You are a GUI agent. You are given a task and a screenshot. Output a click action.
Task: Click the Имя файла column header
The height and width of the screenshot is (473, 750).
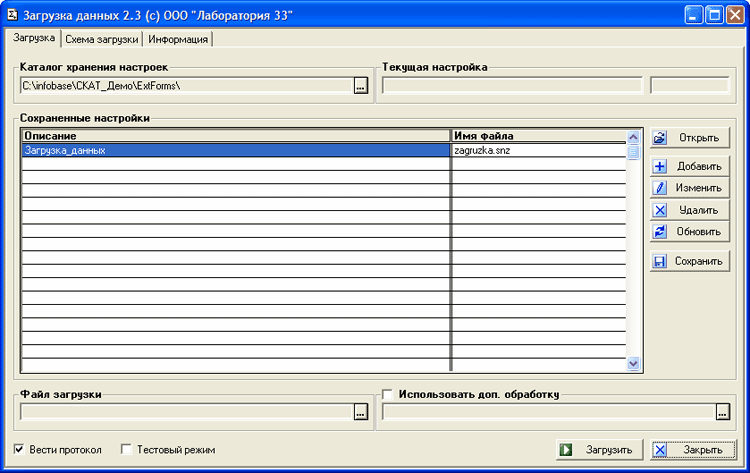click(538, 136)
